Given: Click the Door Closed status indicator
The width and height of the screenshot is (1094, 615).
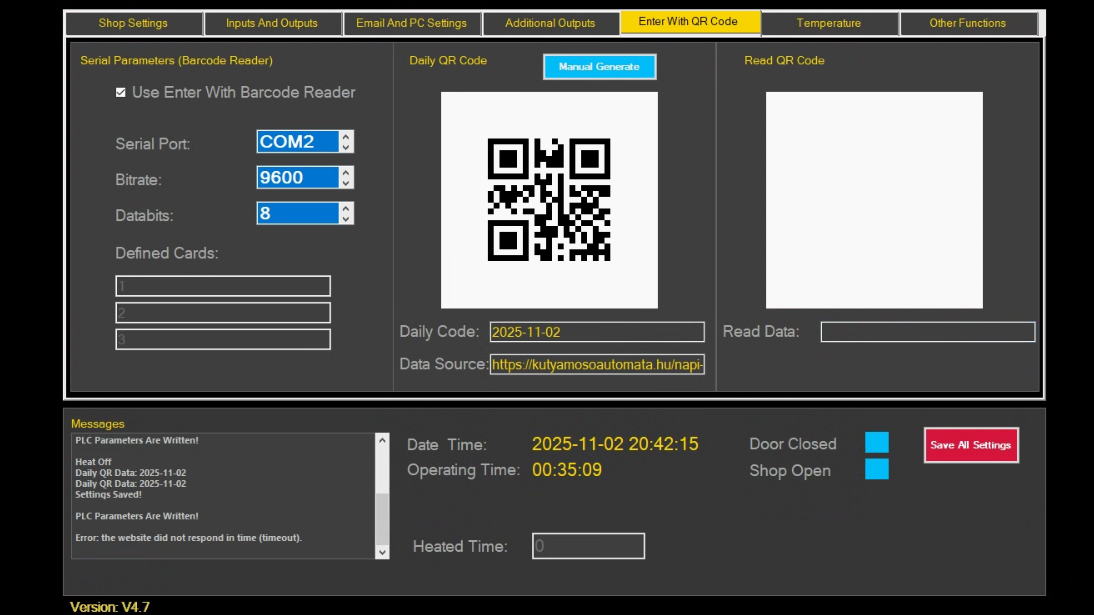Looking at the screenshot, I should [877, 443].
